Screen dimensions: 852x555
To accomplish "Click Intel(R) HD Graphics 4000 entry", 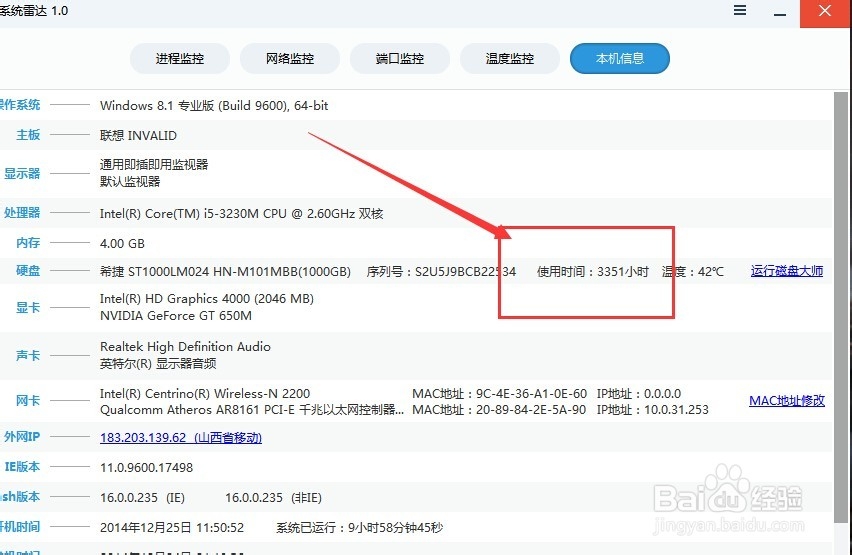I will point(206,298).
